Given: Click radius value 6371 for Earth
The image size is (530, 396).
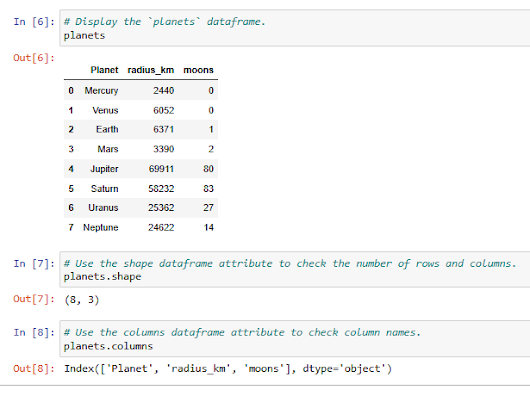Looking at the screenshot, I should (x=164, y=129).
